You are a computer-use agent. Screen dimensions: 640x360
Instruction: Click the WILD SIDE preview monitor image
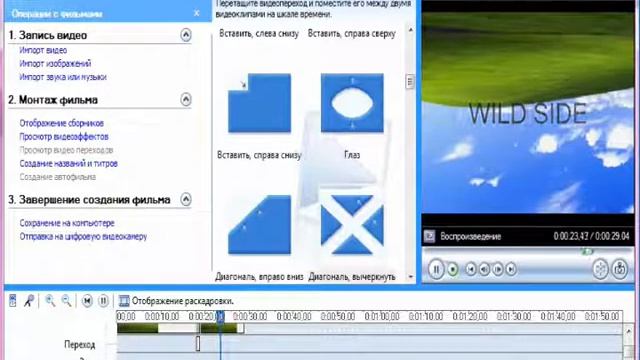tap(528, 112)
